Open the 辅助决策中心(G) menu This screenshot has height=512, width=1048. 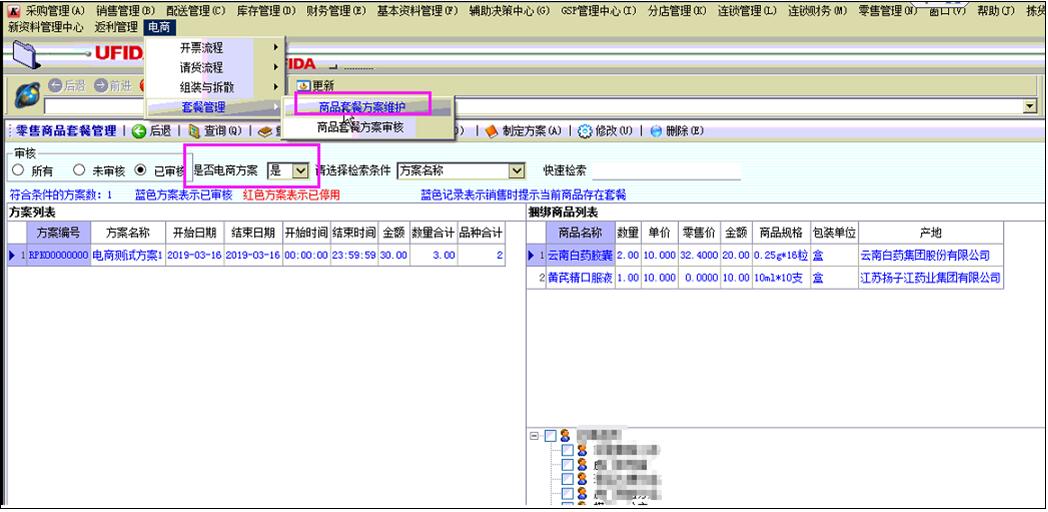click(509, 11)
